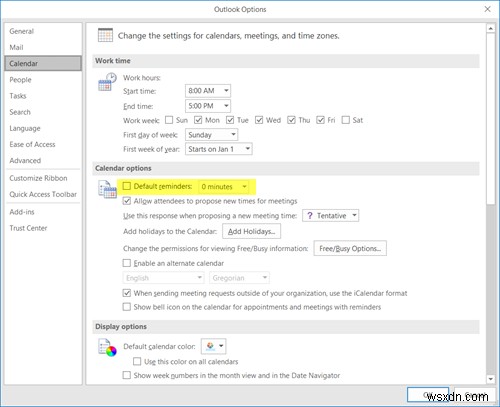Viewport: 500px width, 407px height.
Task: Select the General category
Action: 43,31
